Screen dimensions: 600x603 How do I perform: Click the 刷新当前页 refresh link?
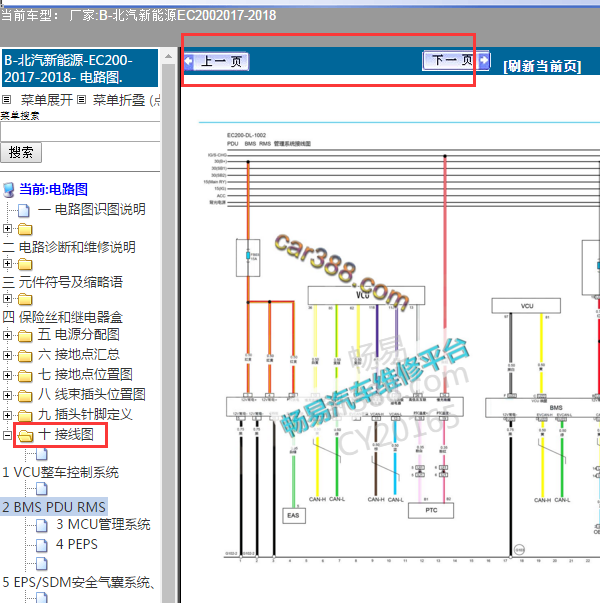pyautogui.click(x=542, y=66)
